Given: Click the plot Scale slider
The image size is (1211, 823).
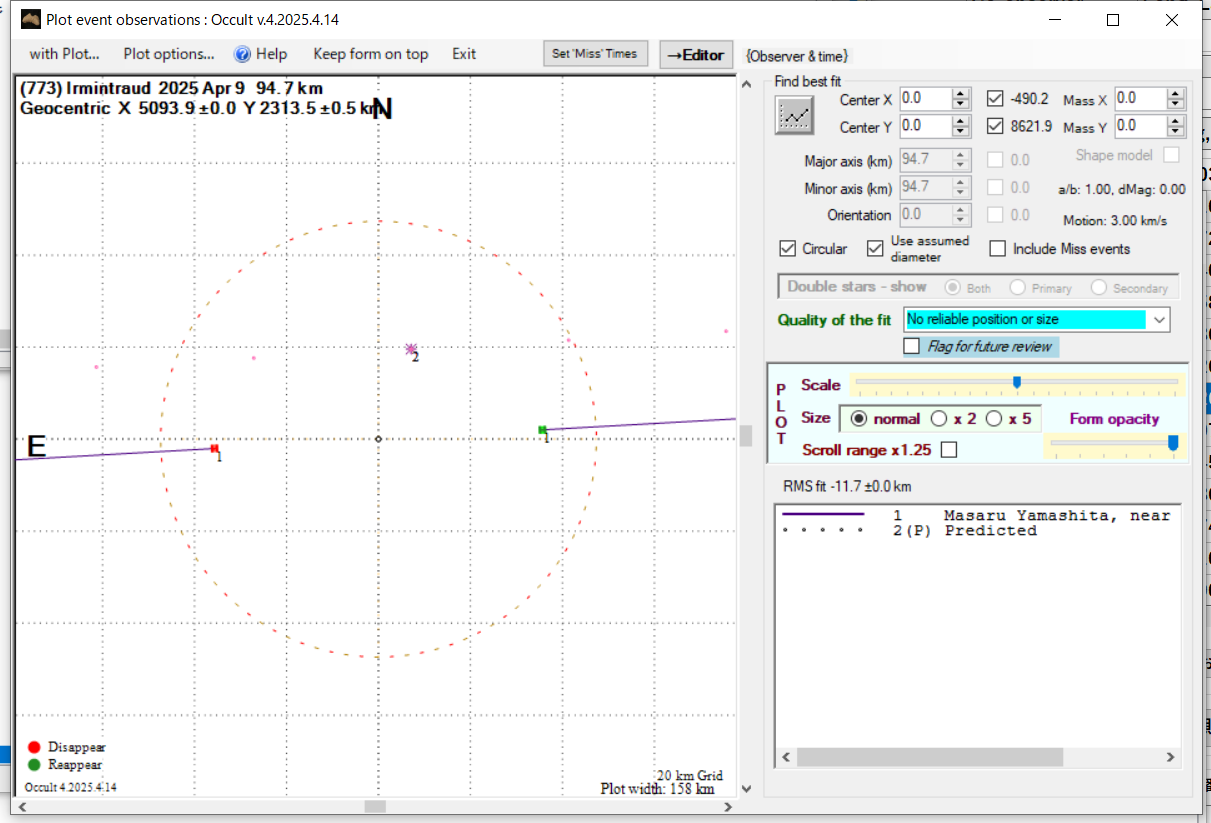Looking at the screenshot, I should (1017, 382).
